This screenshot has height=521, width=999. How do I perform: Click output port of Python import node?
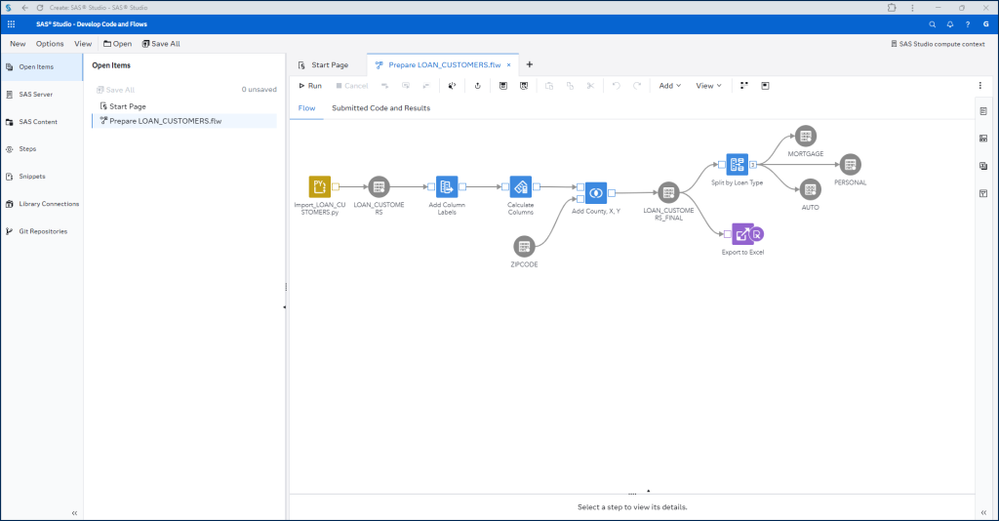coord(336,187)
